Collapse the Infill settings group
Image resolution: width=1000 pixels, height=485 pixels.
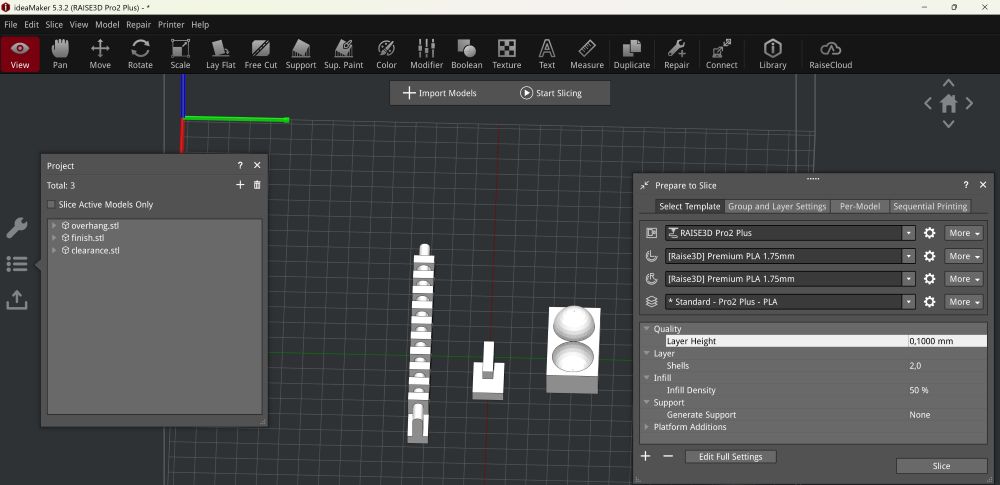click(x=647, y=378)
